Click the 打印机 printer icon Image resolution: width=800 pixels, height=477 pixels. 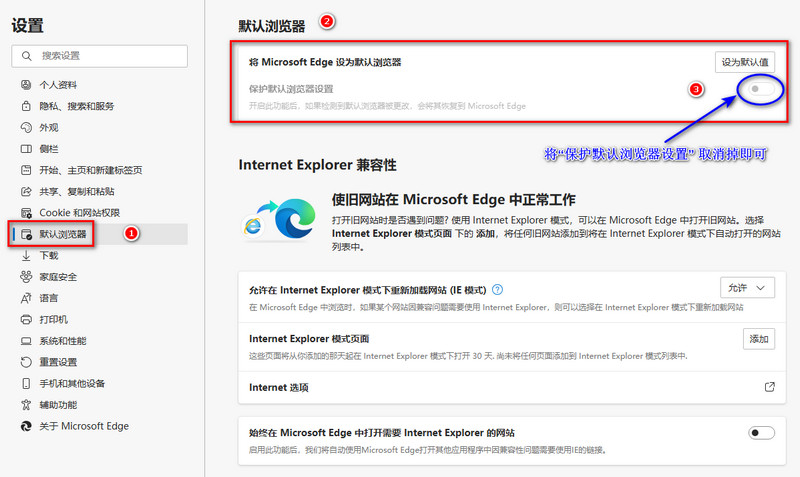[26, 320]
